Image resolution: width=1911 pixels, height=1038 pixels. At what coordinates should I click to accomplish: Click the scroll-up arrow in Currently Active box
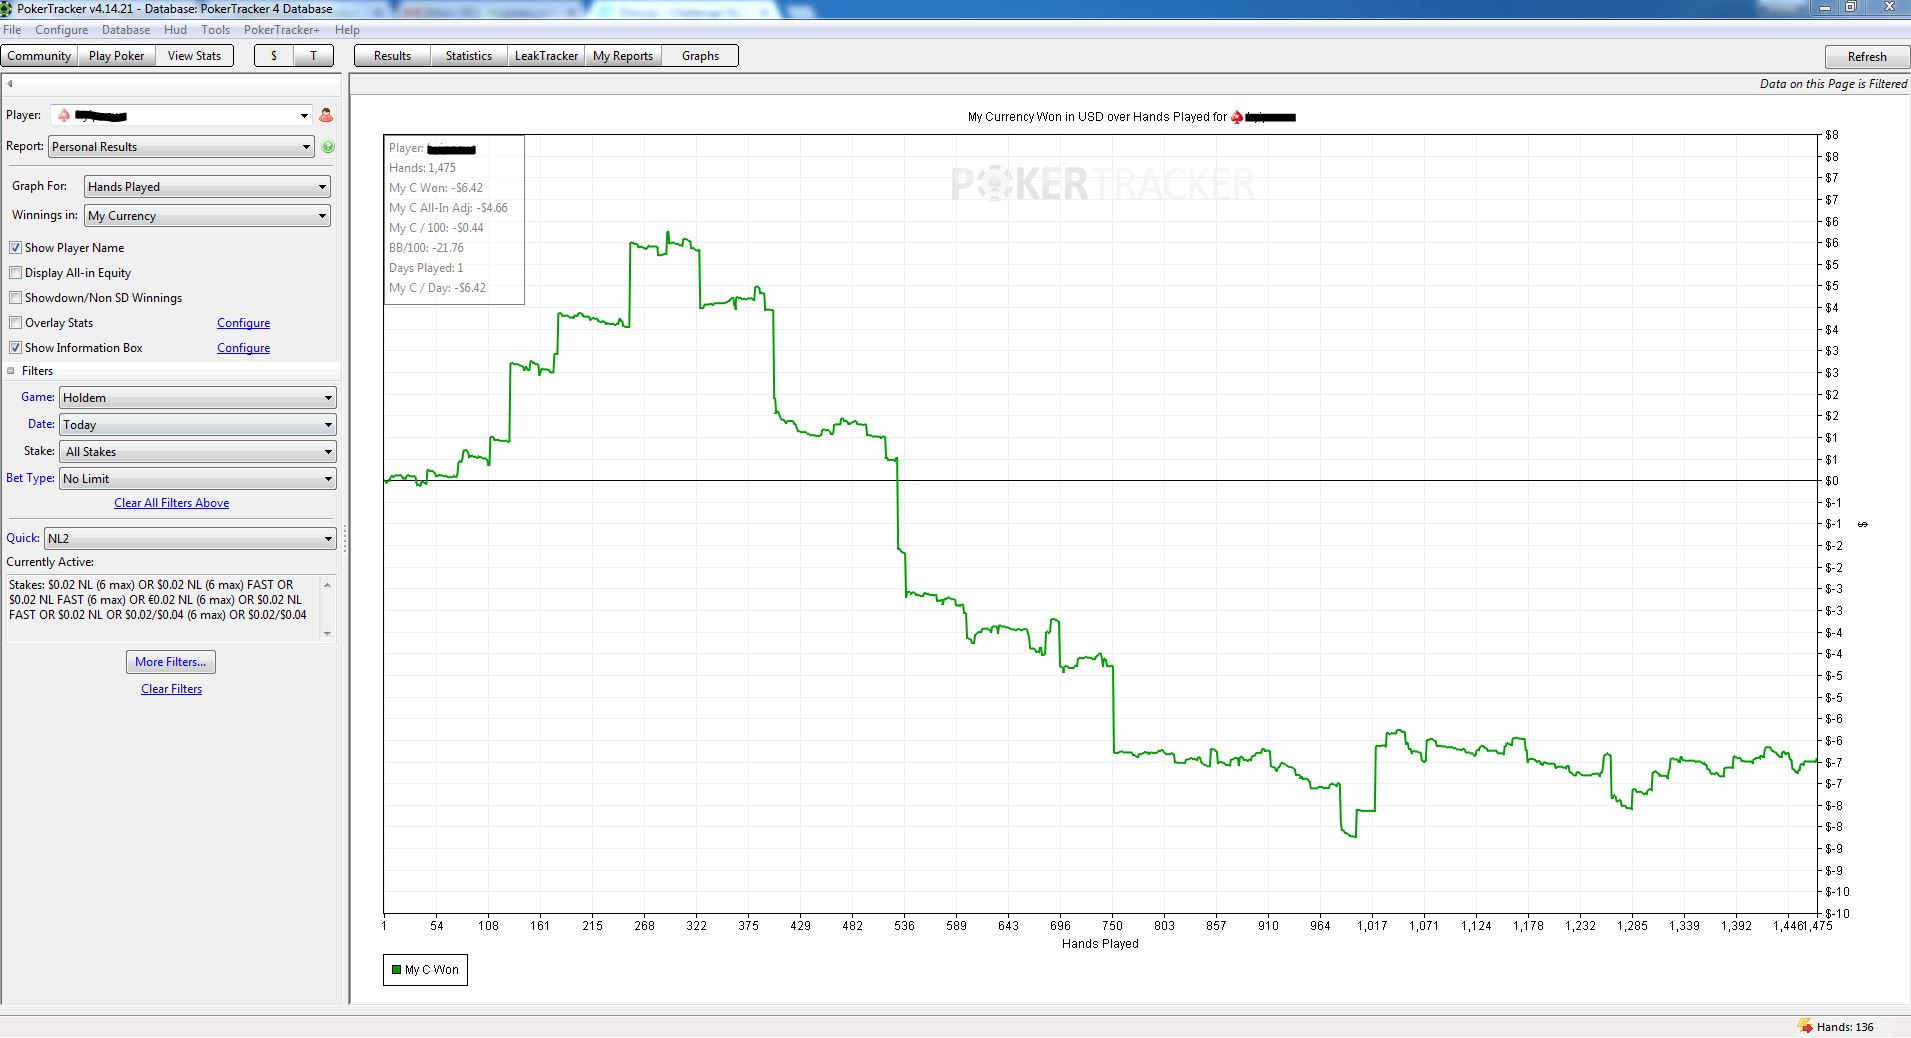tap(327, 585)
